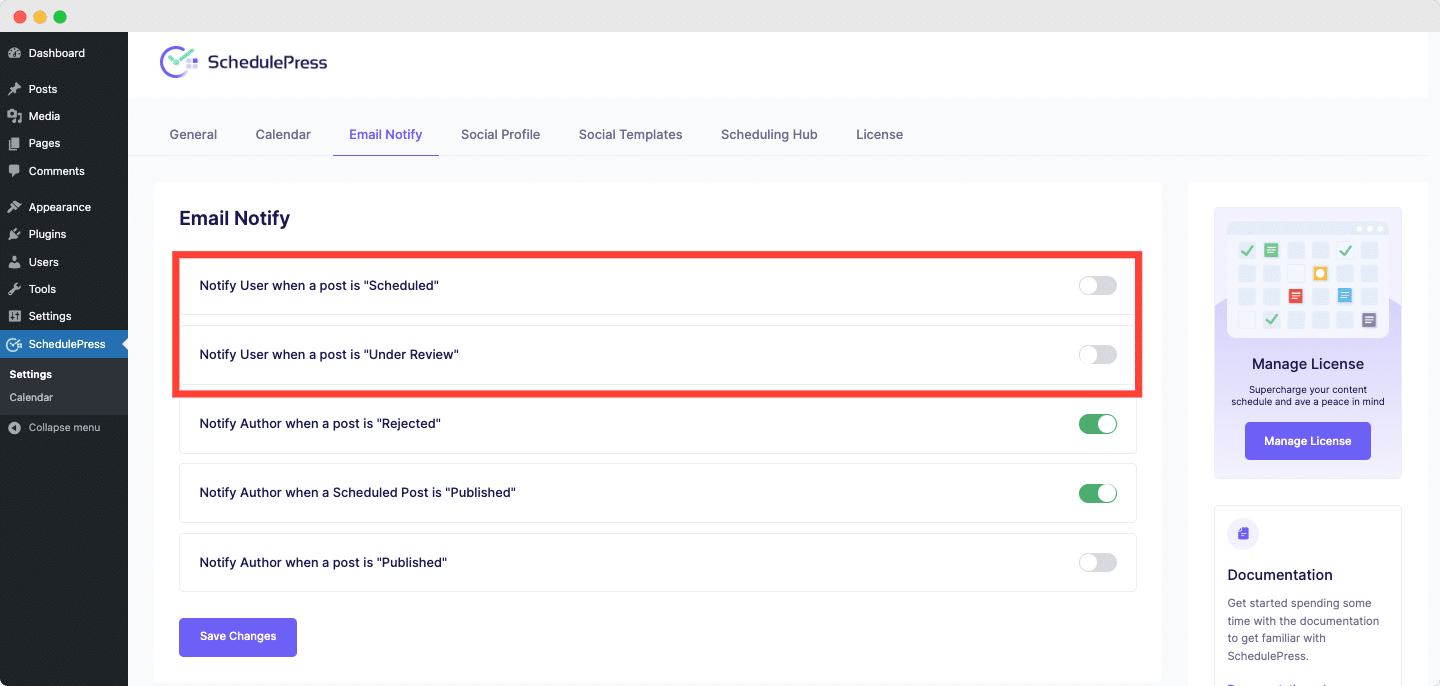The width and height of the screenshot is (1440, 686).
Task: Click the Comments bubble icon
Action: click(14, 171)
